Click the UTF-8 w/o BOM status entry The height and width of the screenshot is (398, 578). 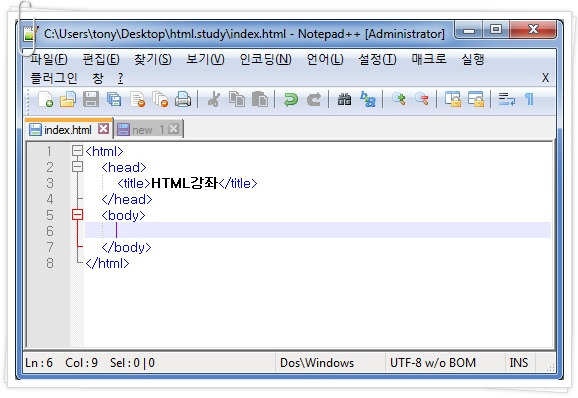[433, 363]
